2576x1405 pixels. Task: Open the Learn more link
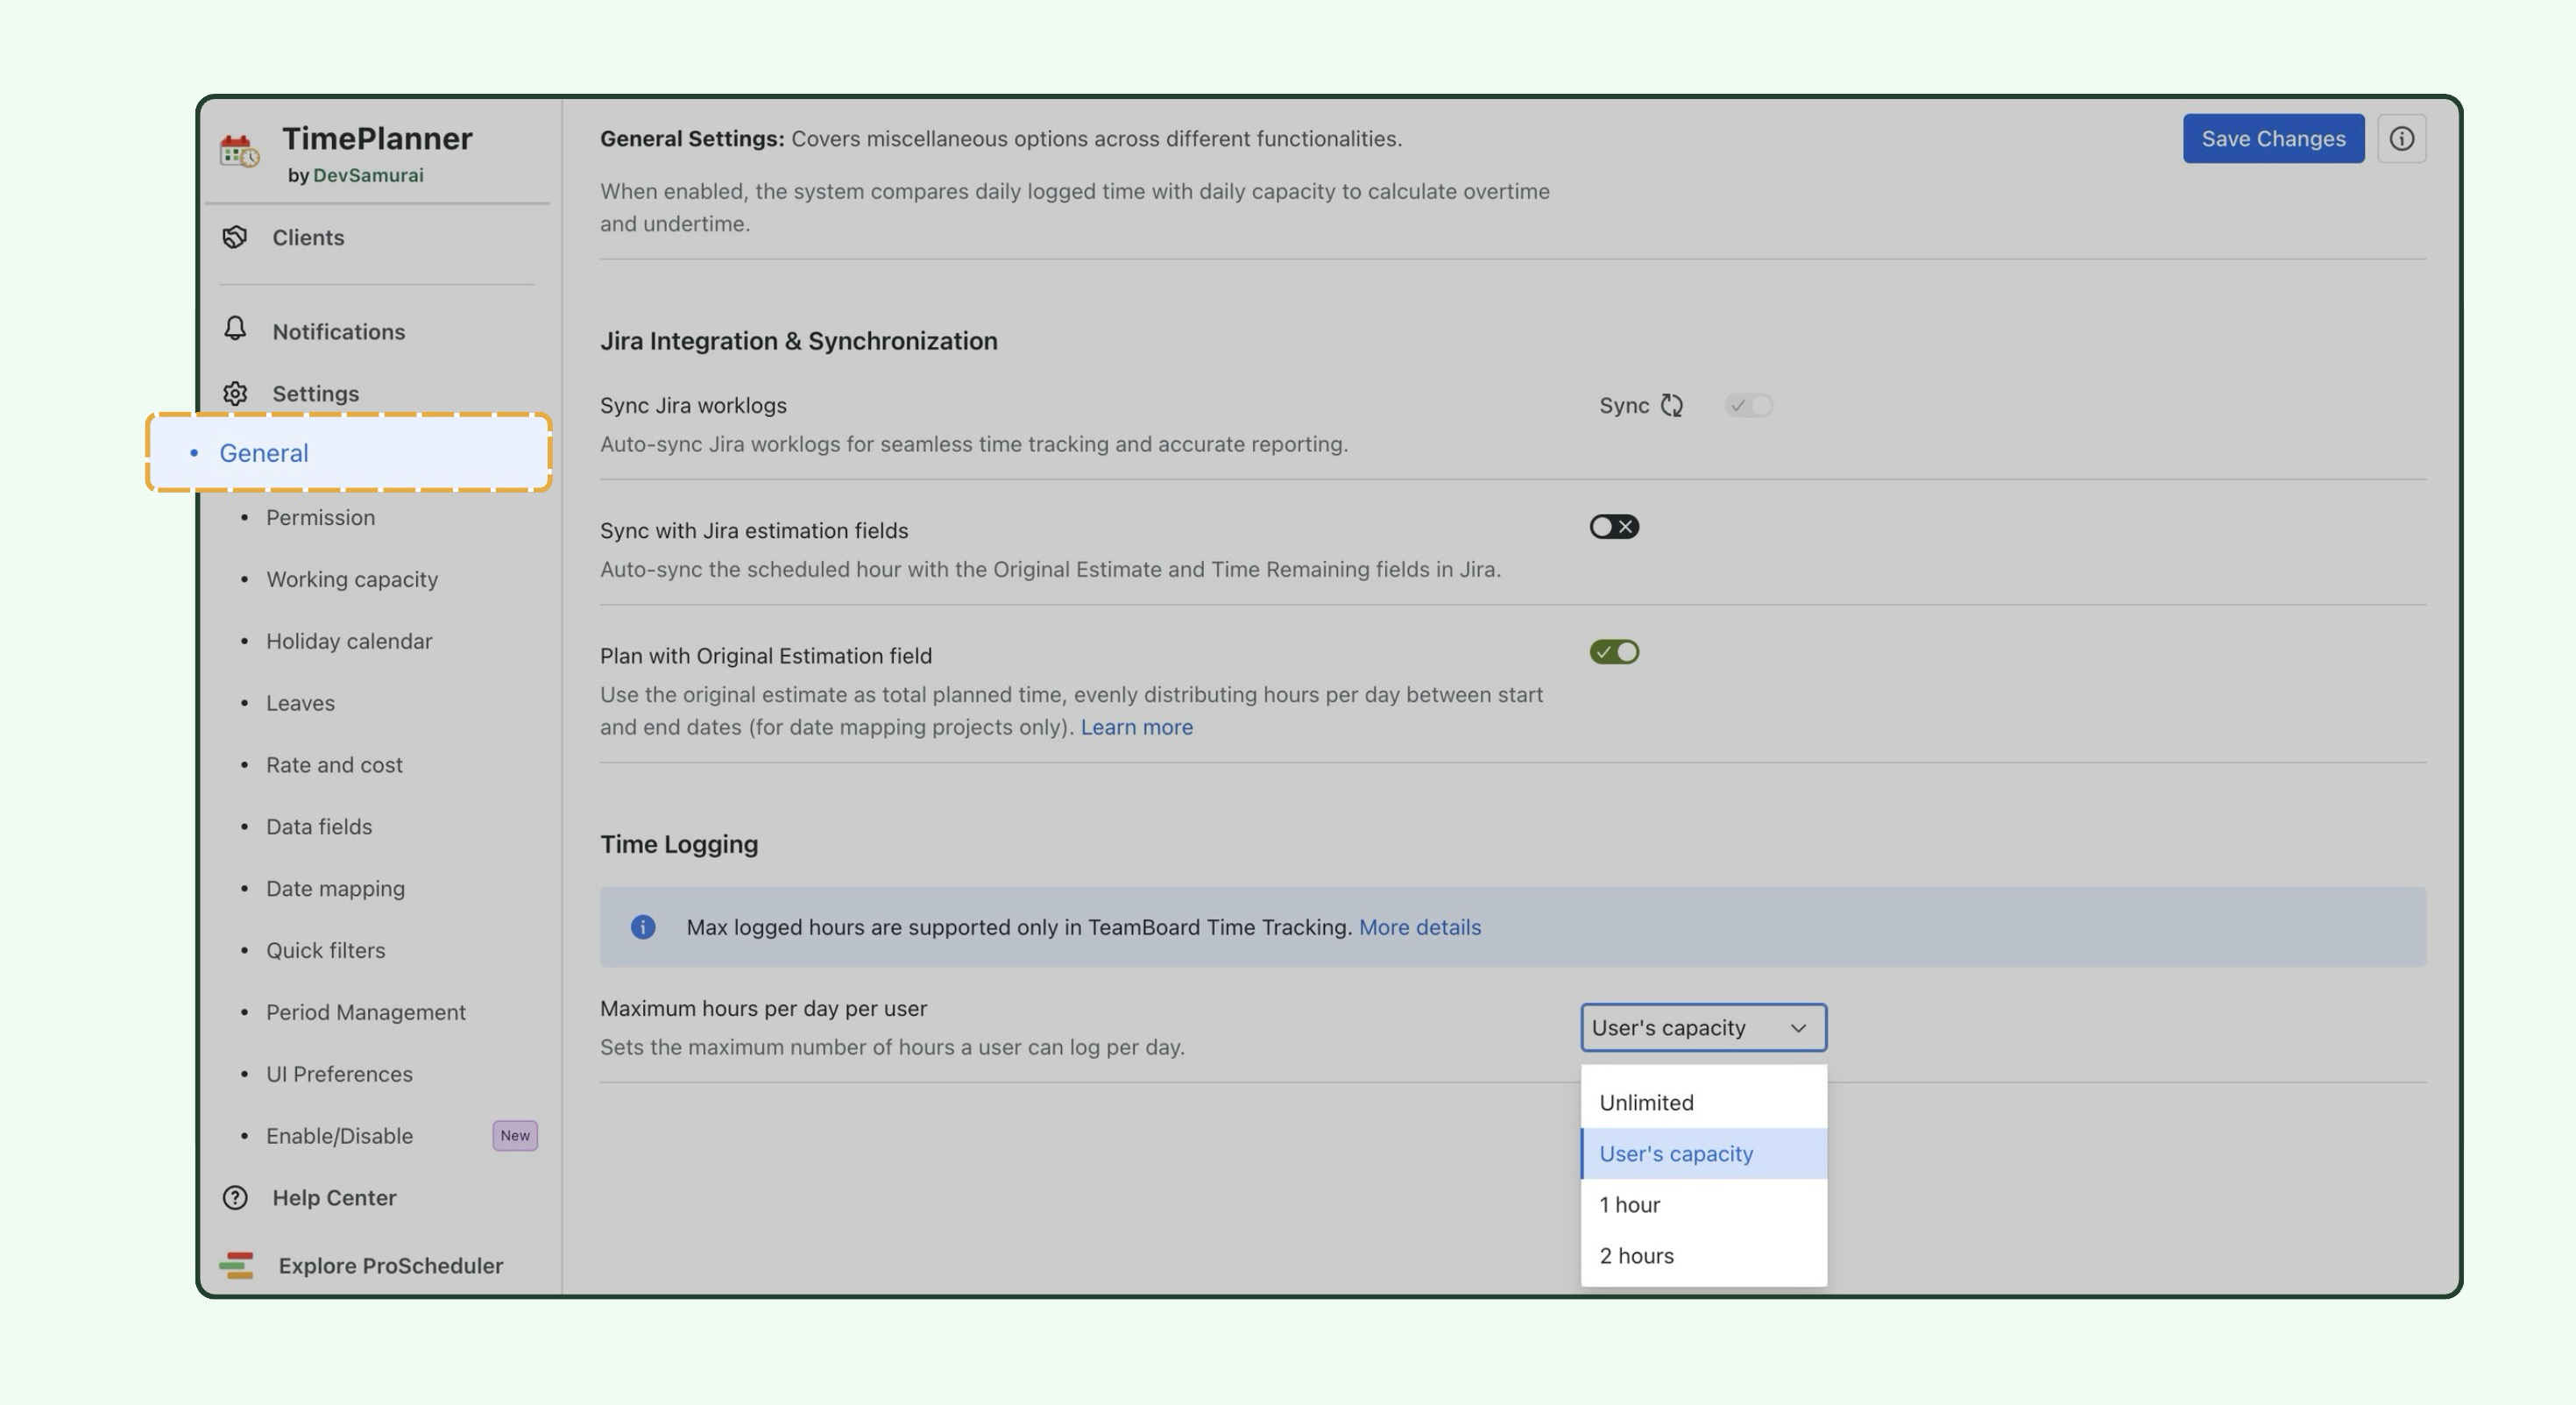[x=1136, y=727]
